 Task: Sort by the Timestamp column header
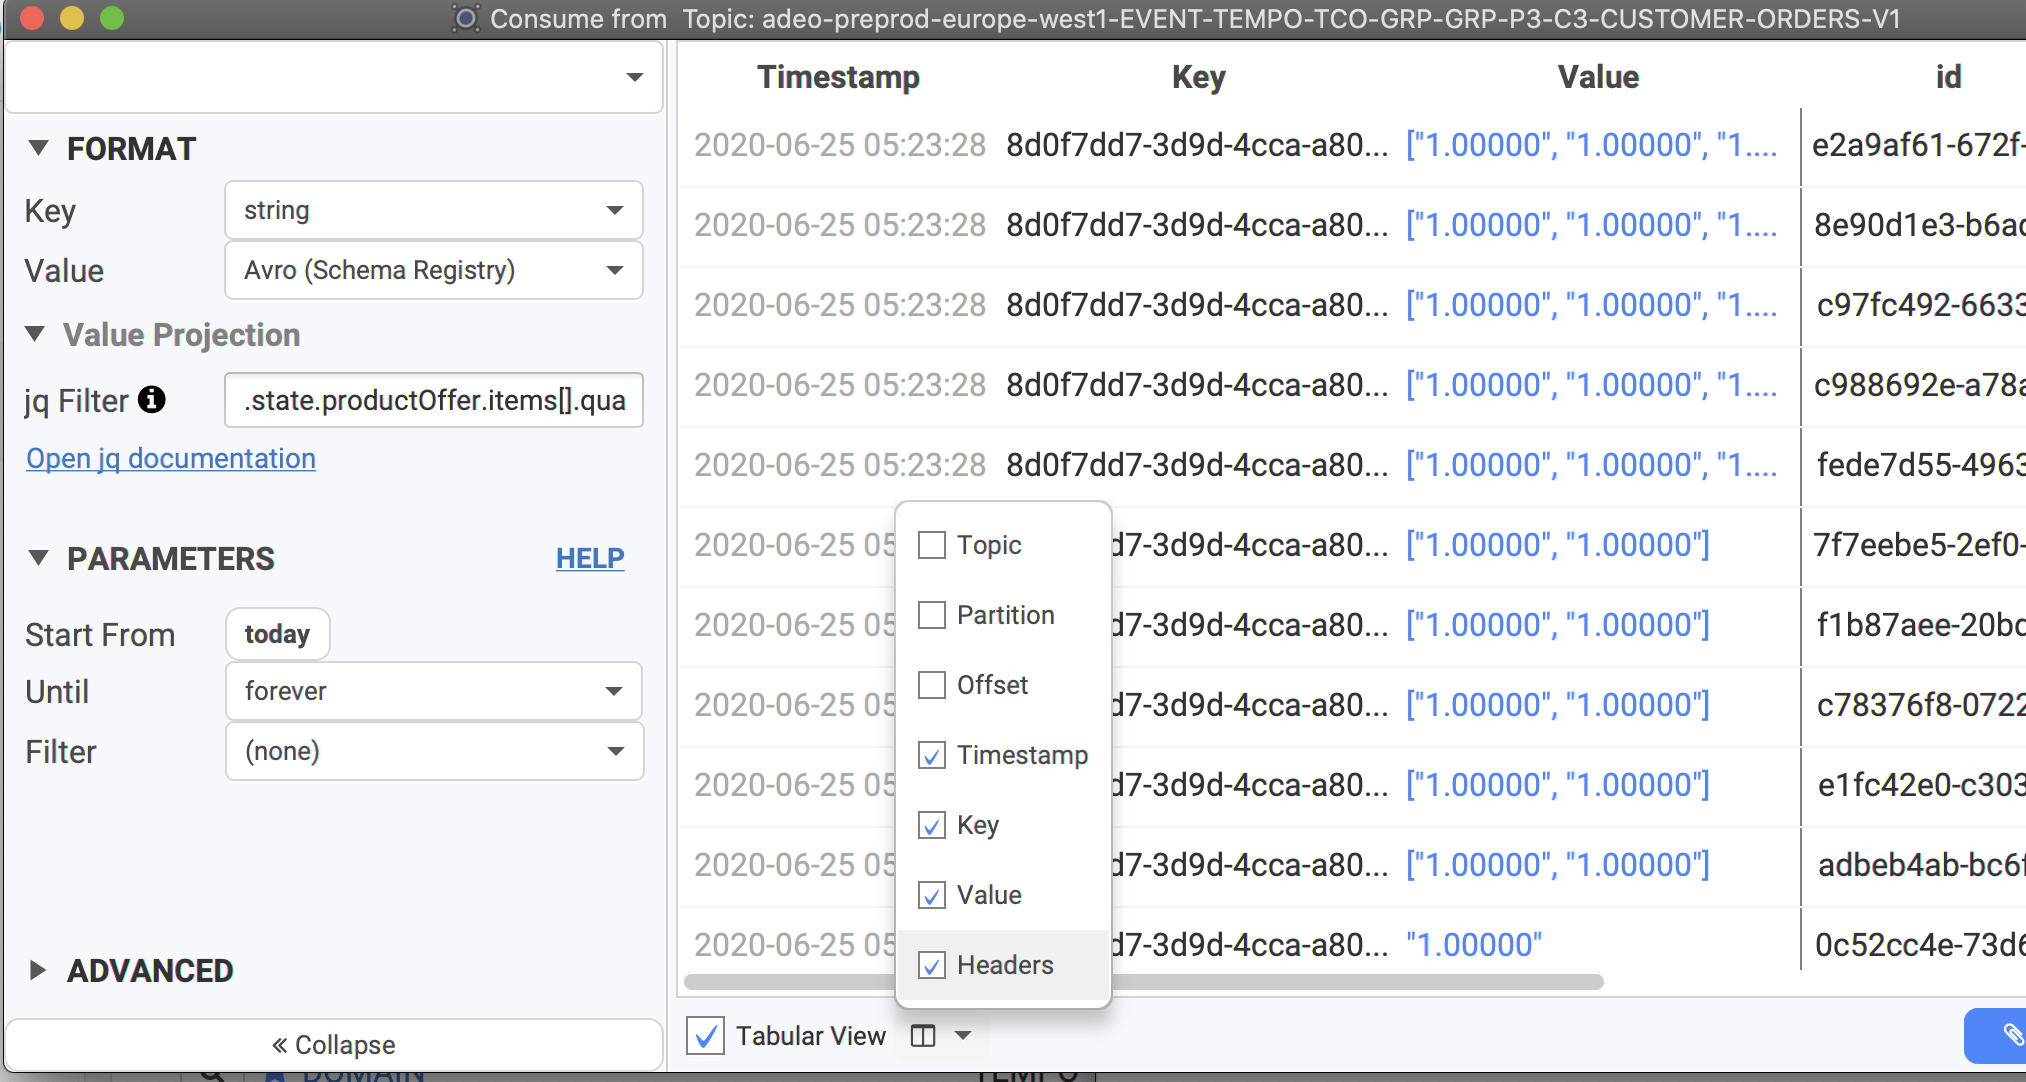coord(838,77)
